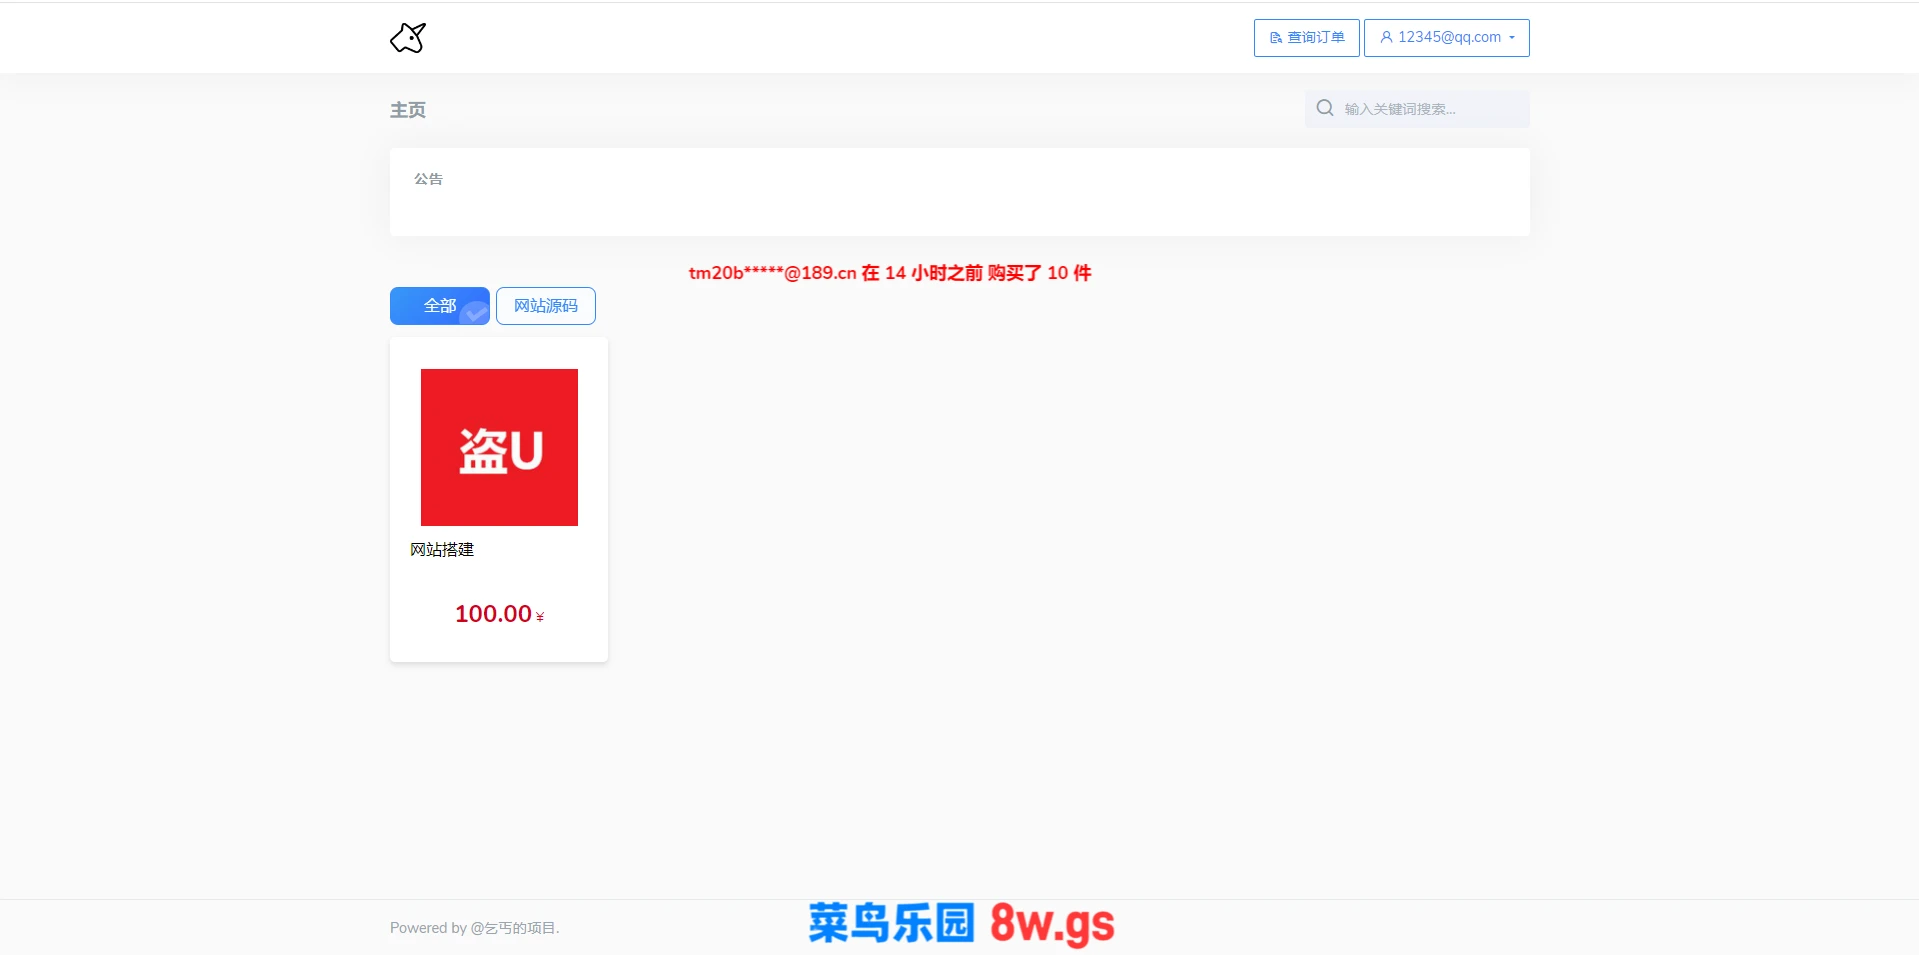Expand the 12345@qq.com account dropdown
This screenshot has height=955, width=1919.
(1446, 38)
